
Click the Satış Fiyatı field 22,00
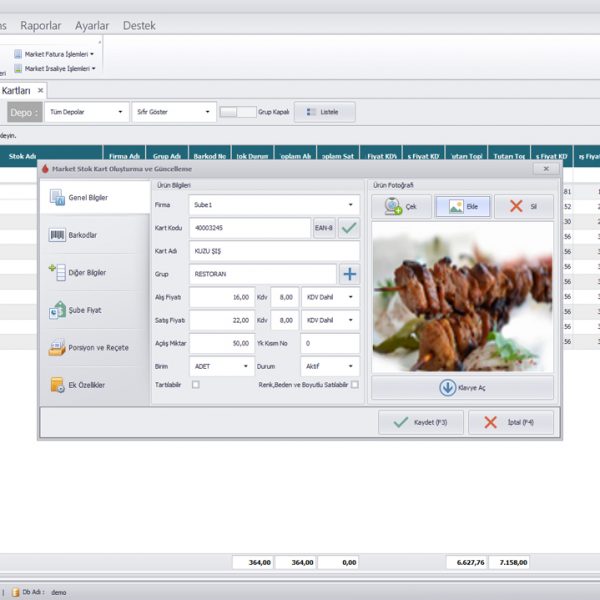coord(222,320)
